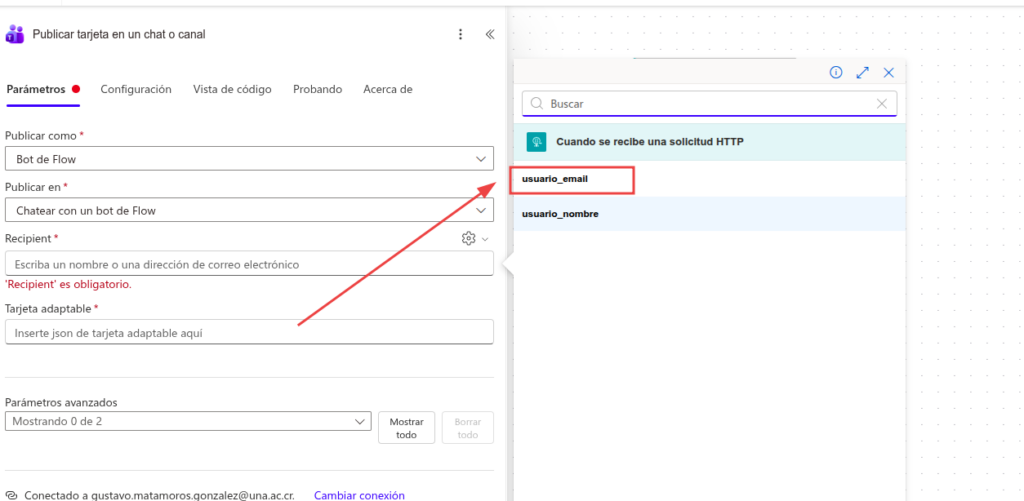Close the dynamic content popup
The height and width of the screenshot is (501, 1024).
pyautogui.click(x=888, y=72)
